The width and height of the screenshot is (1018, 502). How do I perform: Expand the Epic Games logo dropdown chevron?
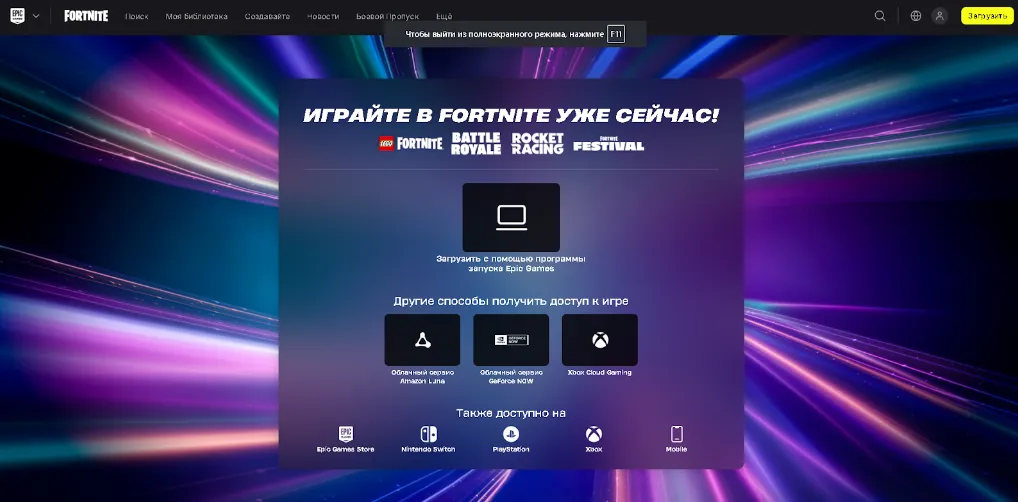(x=36, y=16)
